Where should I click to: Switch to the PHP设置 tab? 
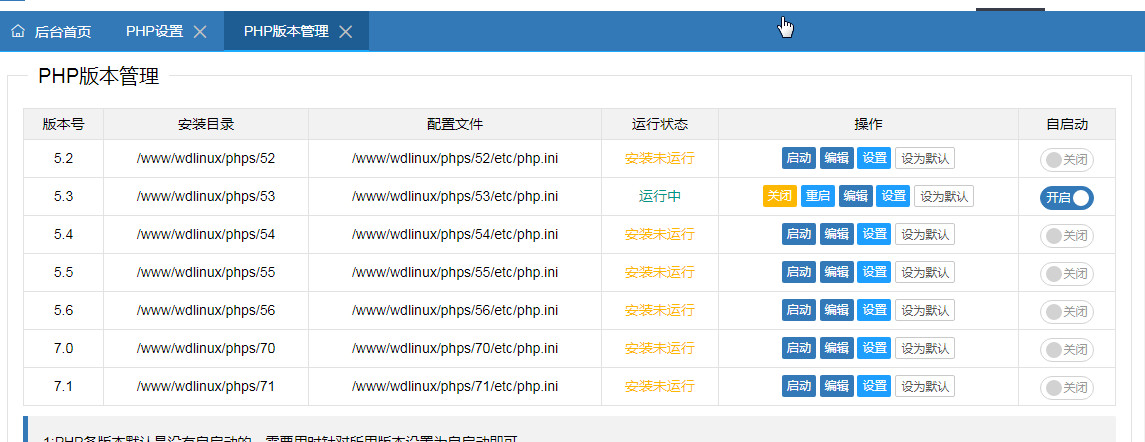pyautogui.click(x=154, y=31)
